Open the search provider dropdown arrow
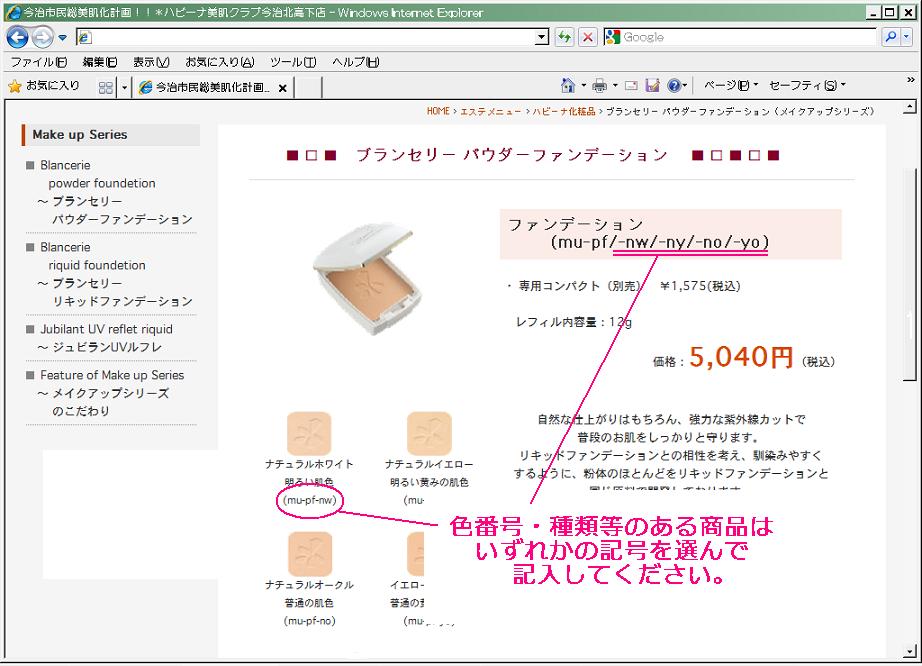 [906, 37]
